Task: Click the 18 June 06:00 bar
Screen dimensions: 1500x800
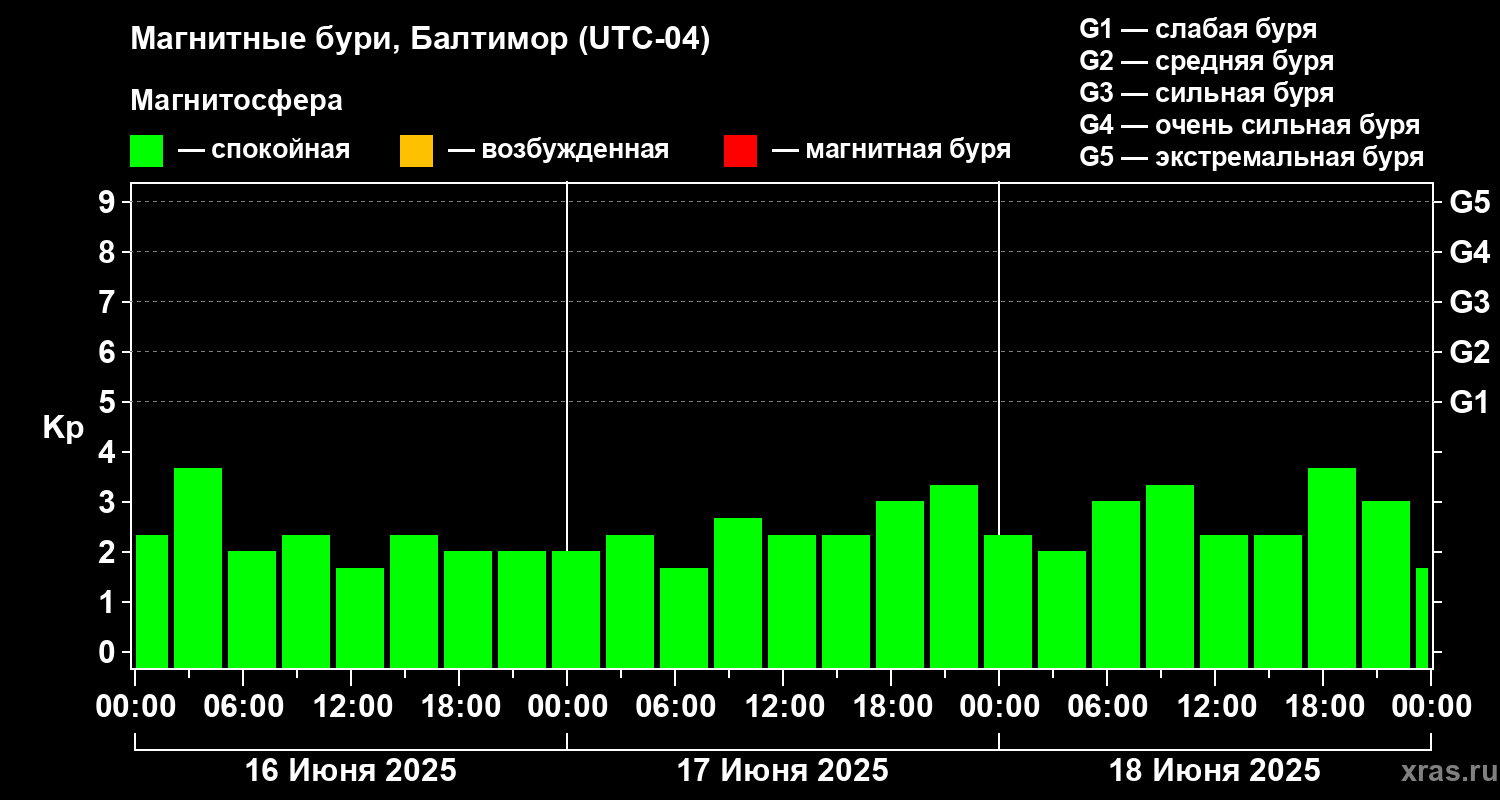Action: pos(1116,584)
